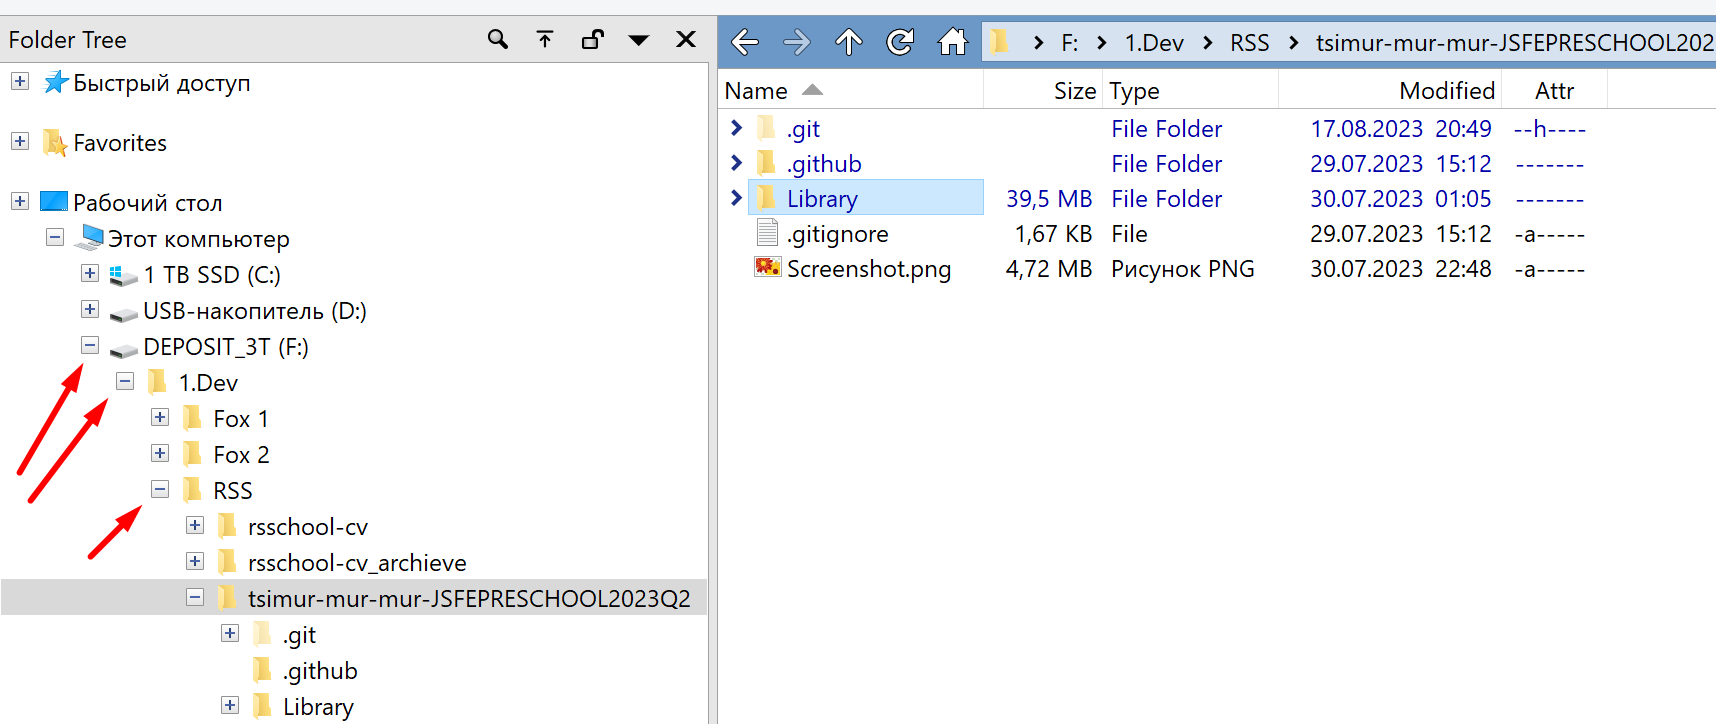Navigate up one folder level
1716x724 pixels.
pyautogui.click(x=849, y=42)
